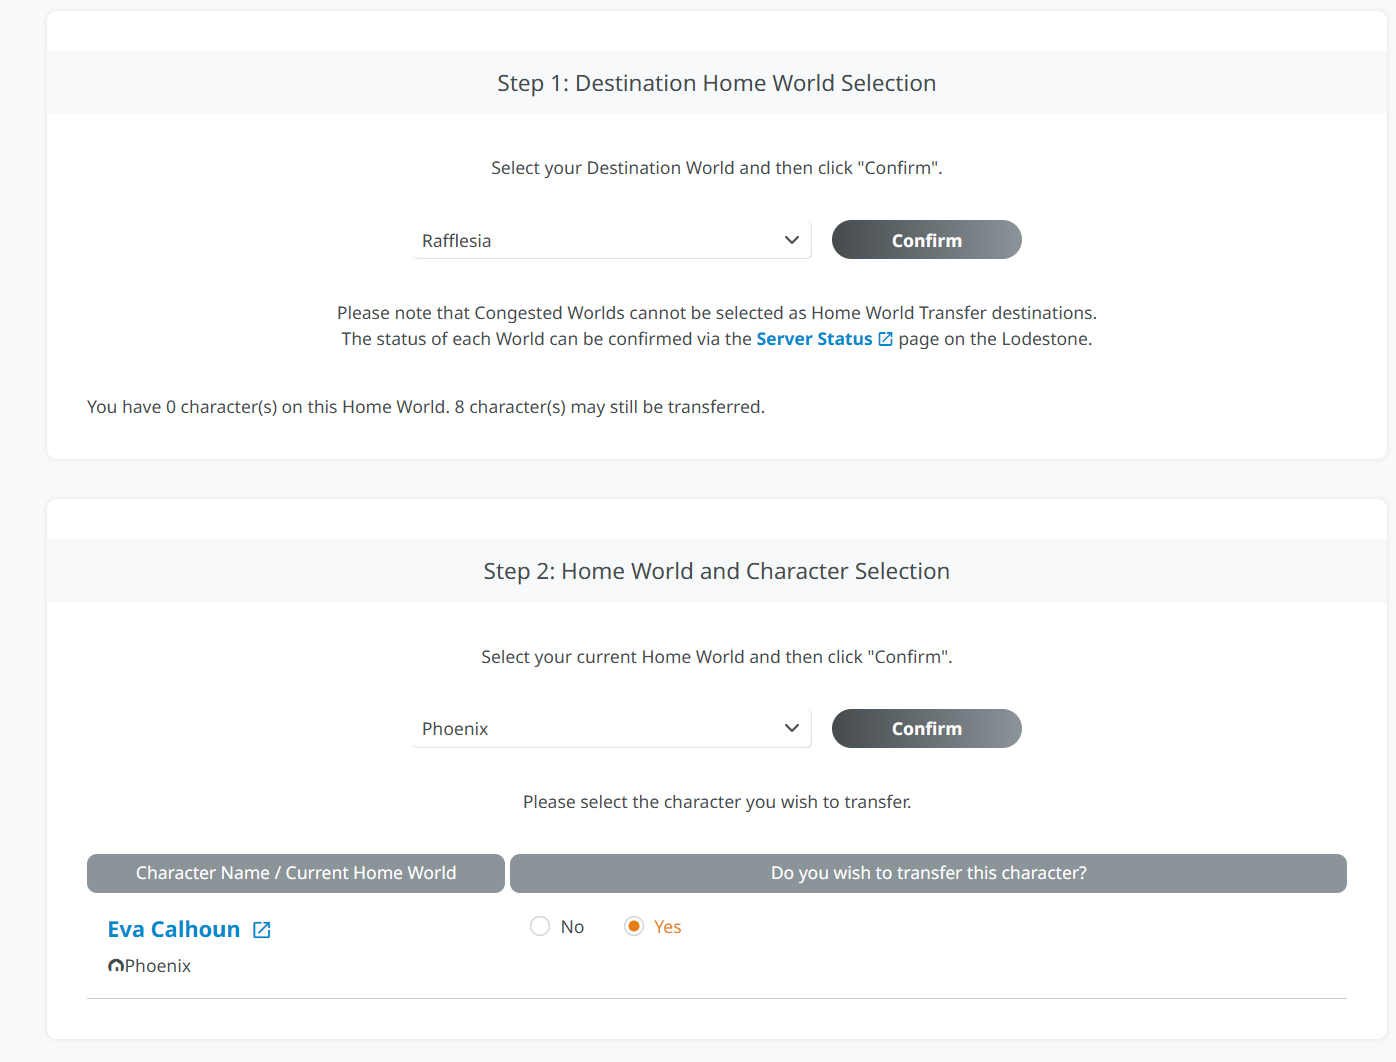Click the Step 2 Character Selection heading
Viewport: 1396px width, 1062px height.
pos(716,571)
